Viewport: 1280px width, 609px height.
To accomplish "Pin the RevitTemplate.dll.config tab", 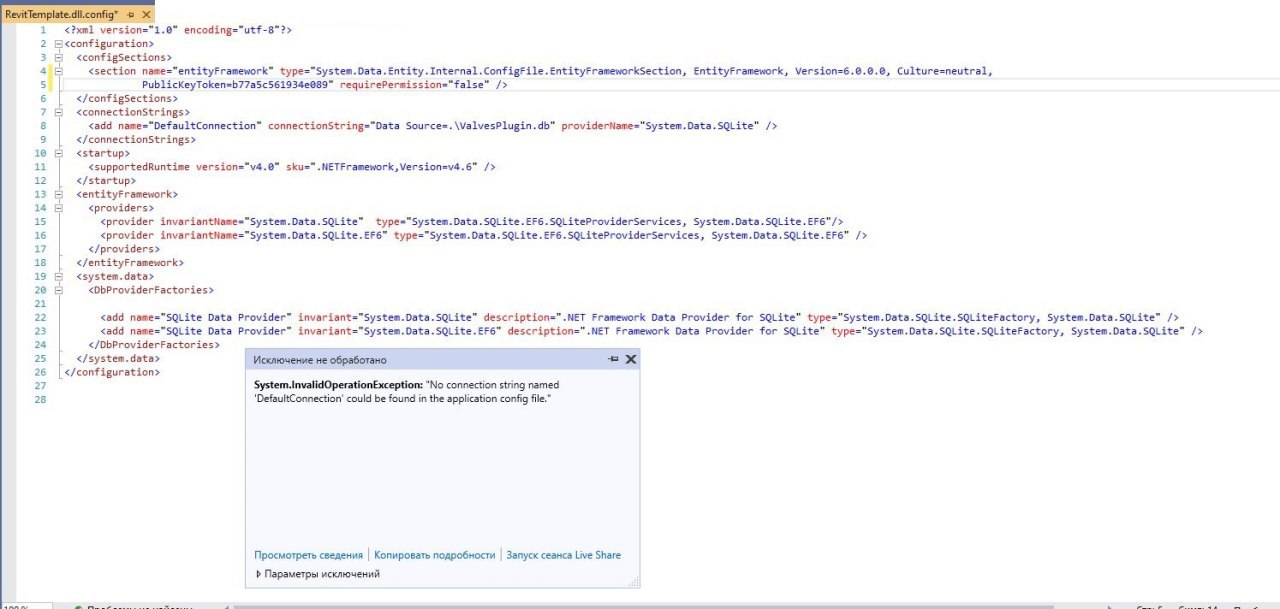I will [131, 16].
